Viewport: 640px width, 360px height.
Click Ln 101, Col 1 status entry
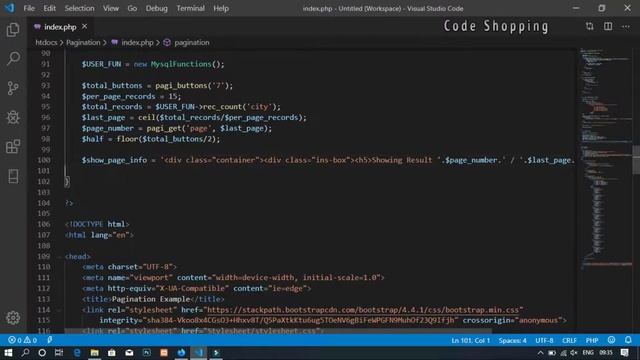470,340
